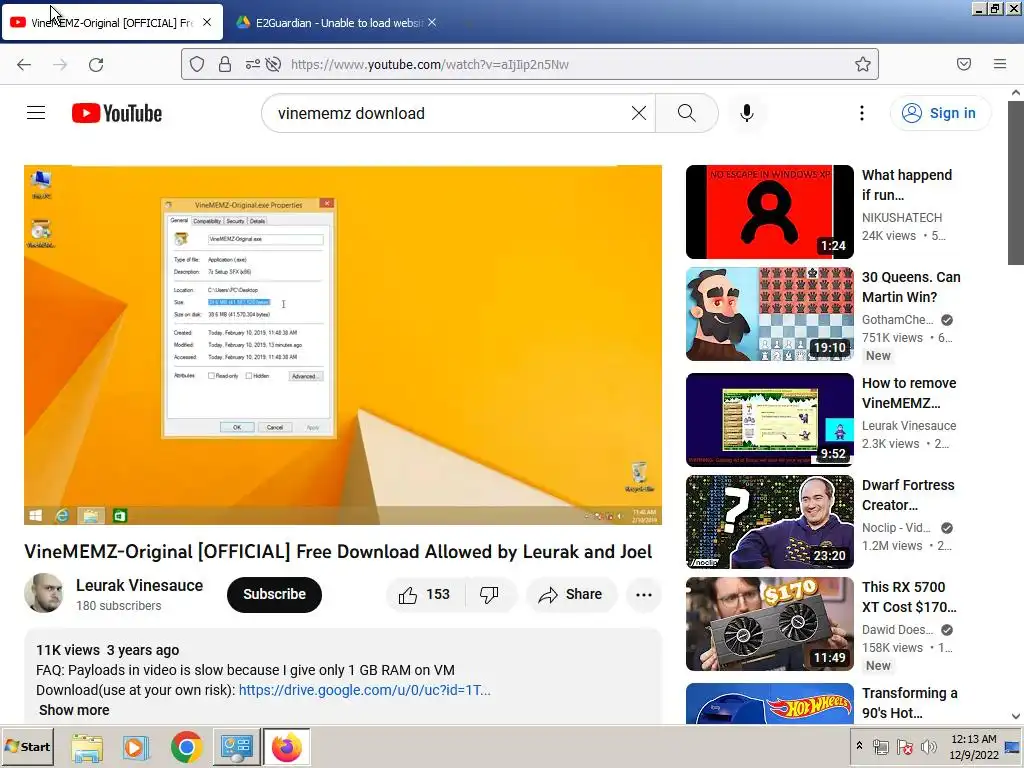Click the NIKUSHATECH channel name
1024x768 pixels.
point(902,217)
